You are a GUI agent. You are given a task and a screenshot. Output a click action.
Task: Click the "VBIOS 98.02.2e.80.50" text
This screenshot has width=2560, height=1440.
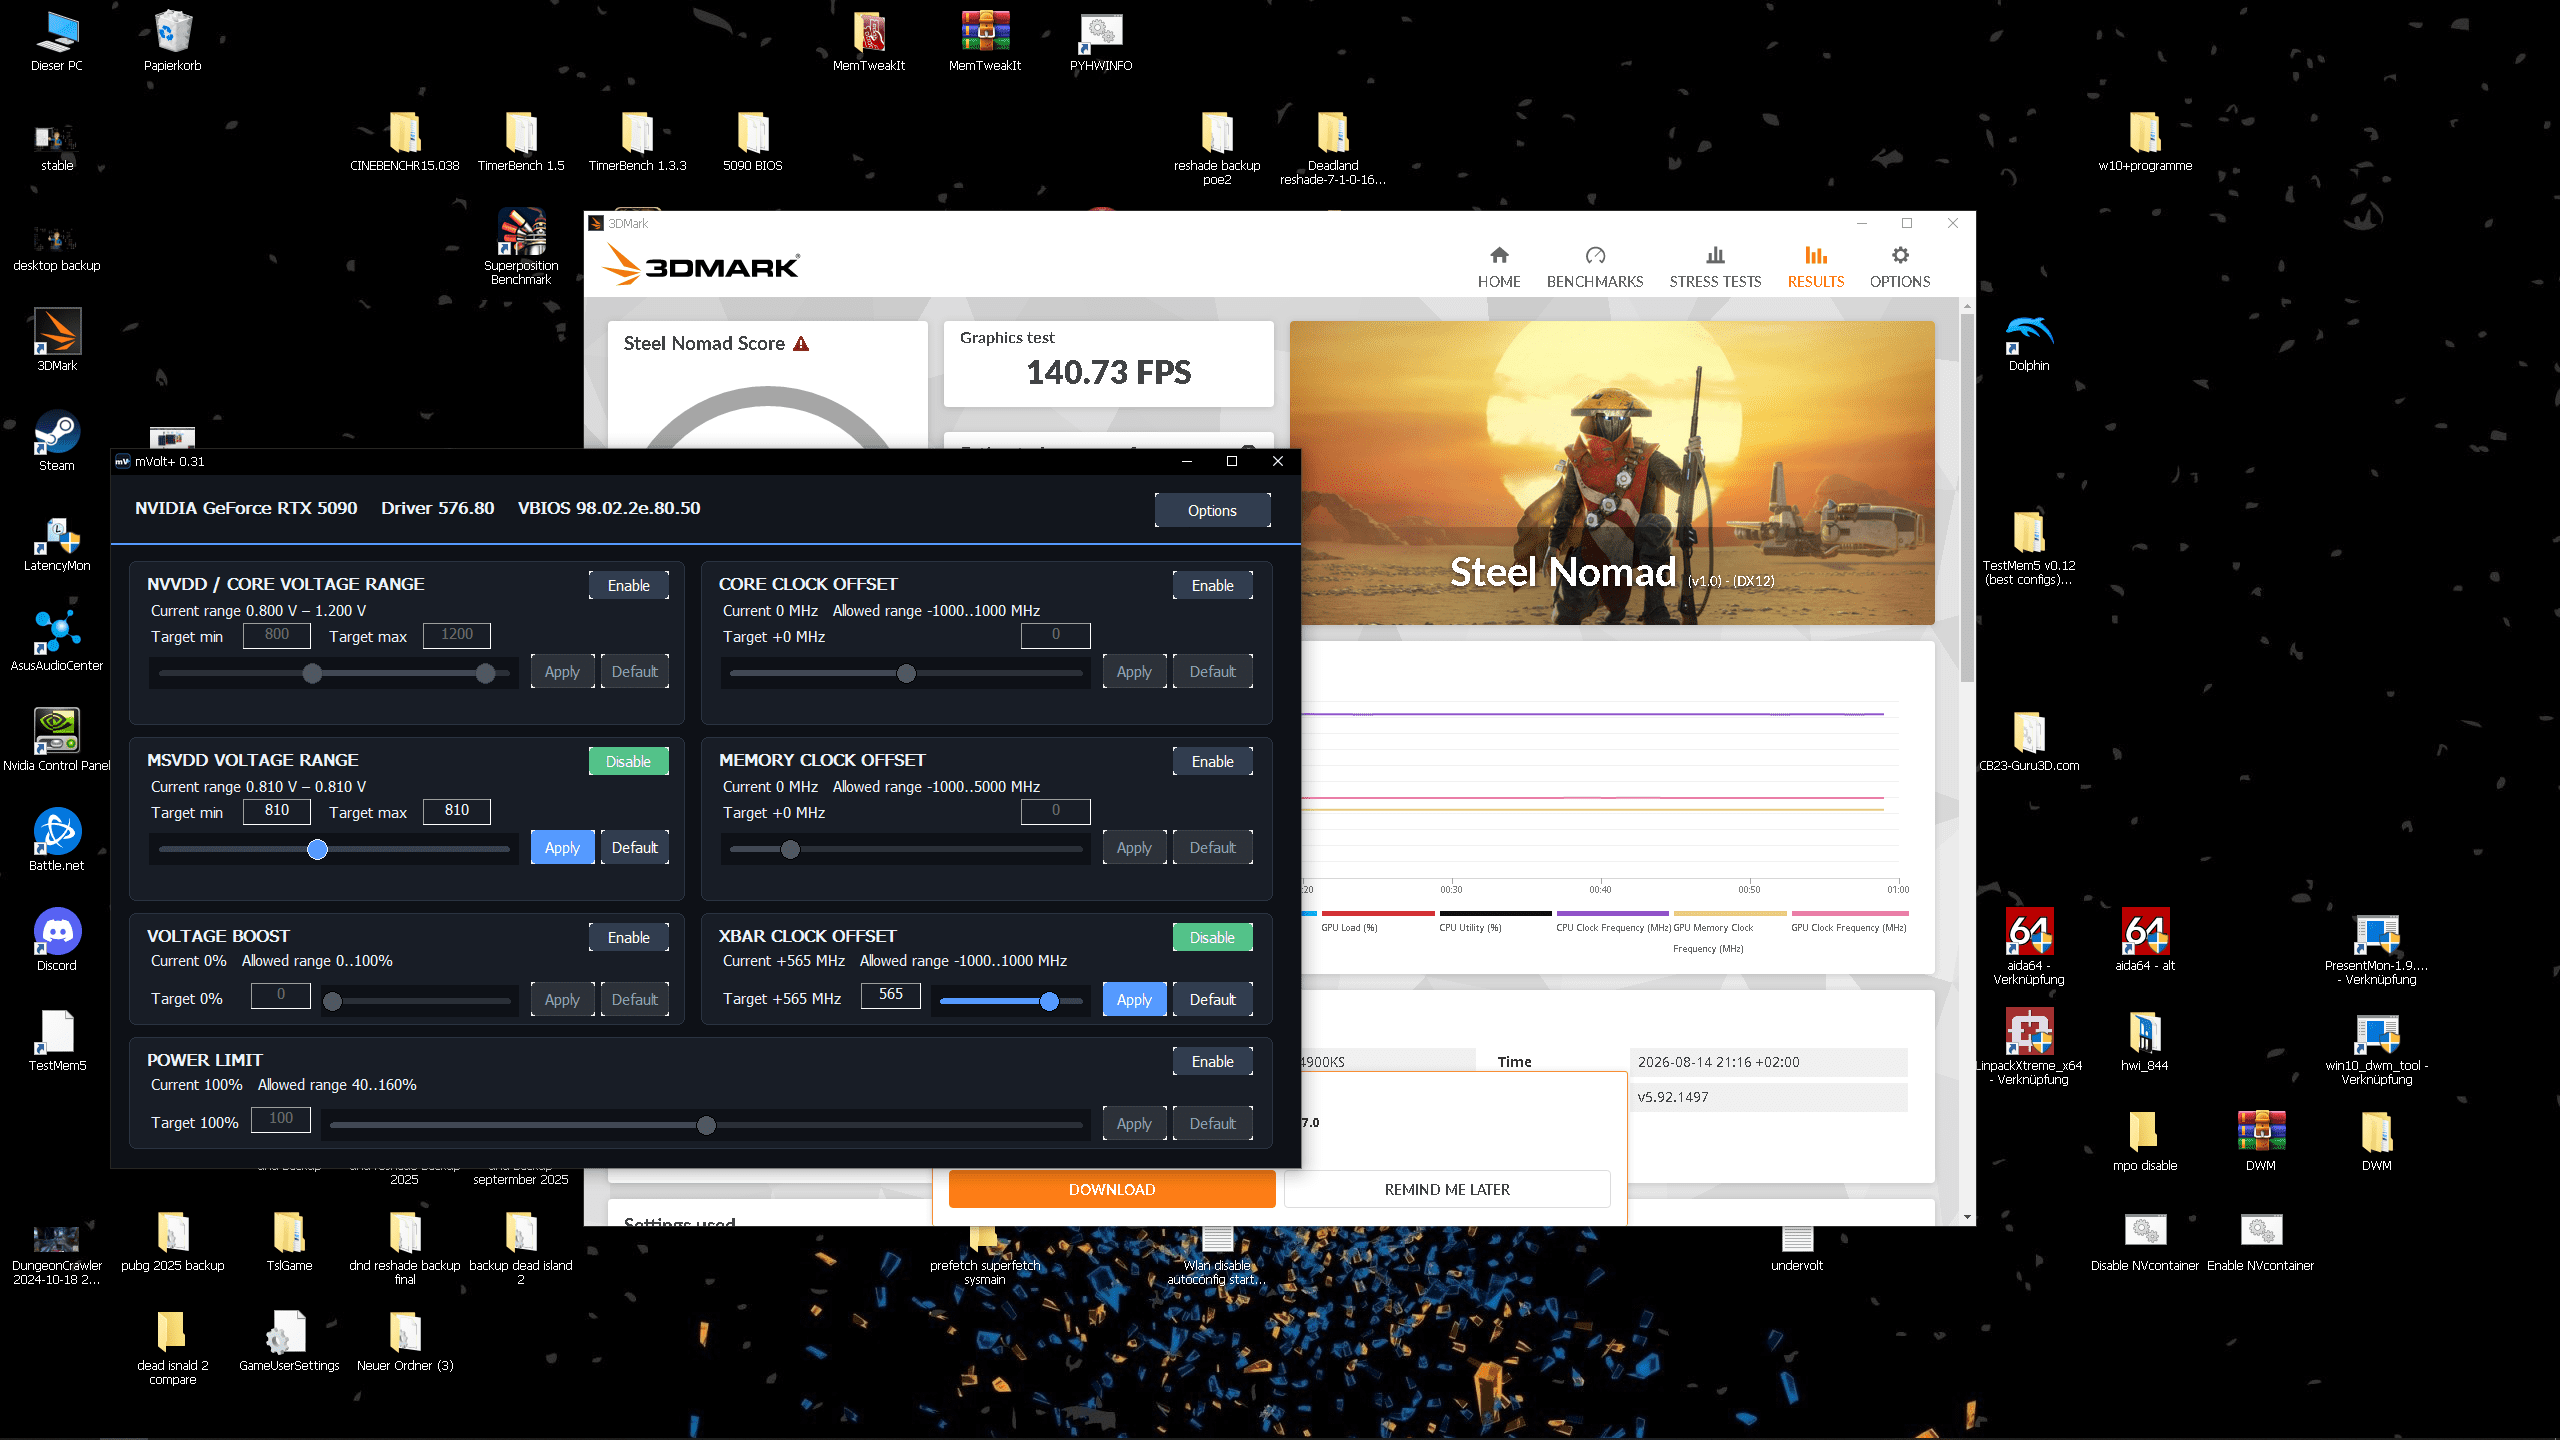coord(609,508)
